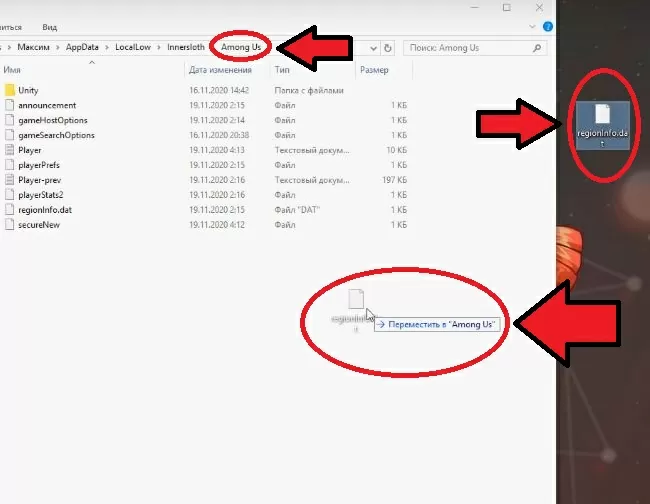This screenshot has height=504, width=650.
Task: Select the Player text document
Action: 30,150
